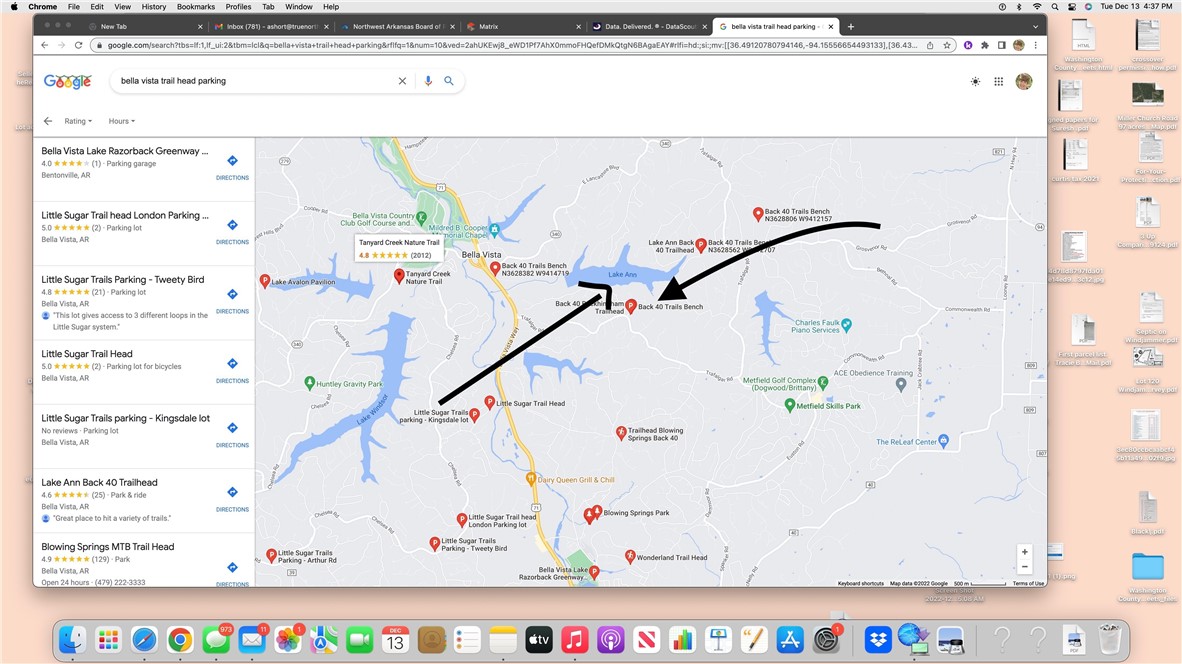1182x664 pixels.
Task: Open quick settings sun icon
Action: (x=975, y=81)
